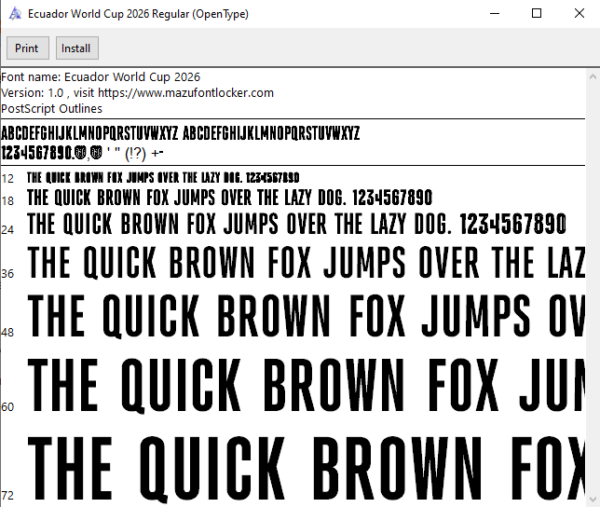Minimize the font viewer window
Viewport: 600px width, 507px height.
[495, 14]
